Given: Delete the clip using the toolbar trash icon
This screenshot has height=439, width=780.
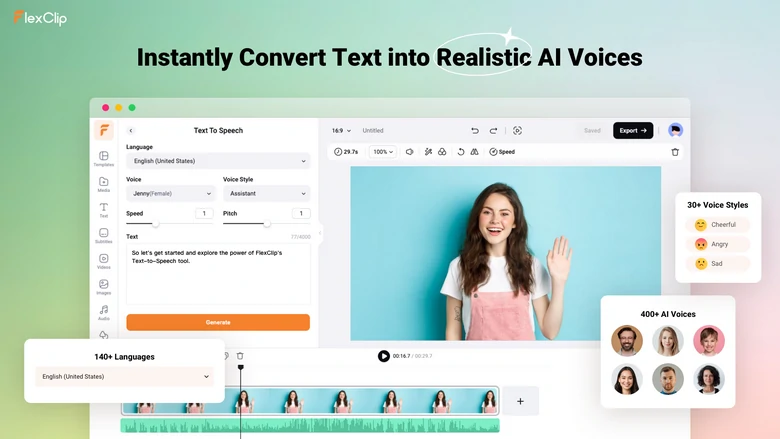Looking at the screenshot, I should point(675,152).
